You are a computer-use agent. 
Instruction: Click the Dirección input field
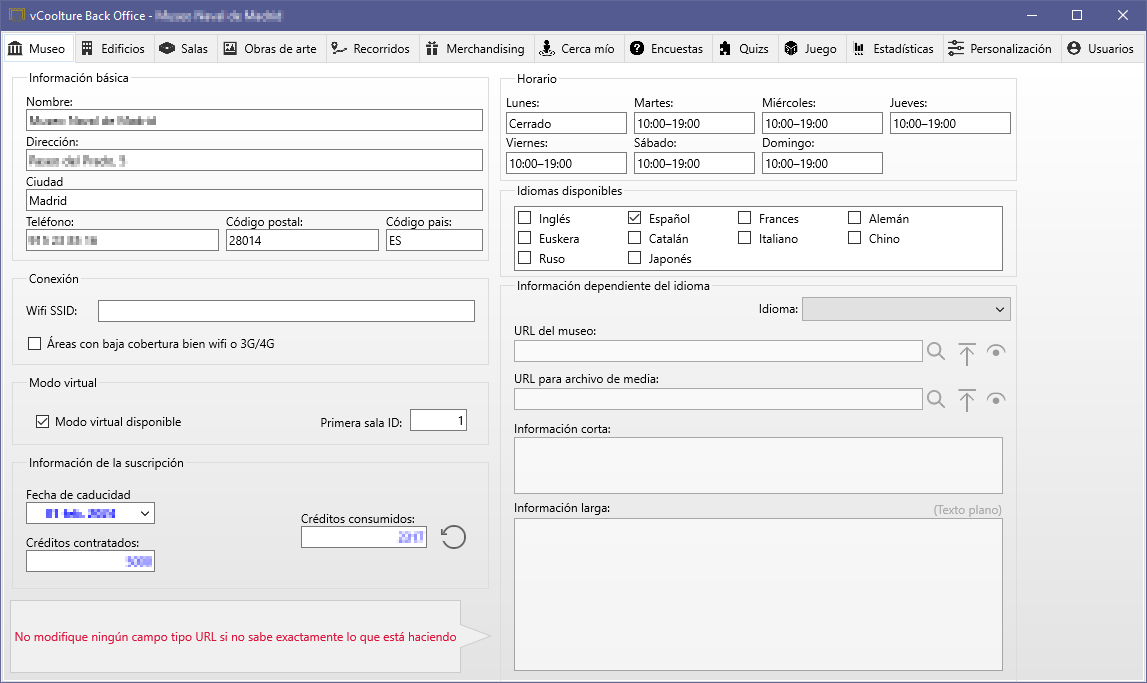point(255,160)
